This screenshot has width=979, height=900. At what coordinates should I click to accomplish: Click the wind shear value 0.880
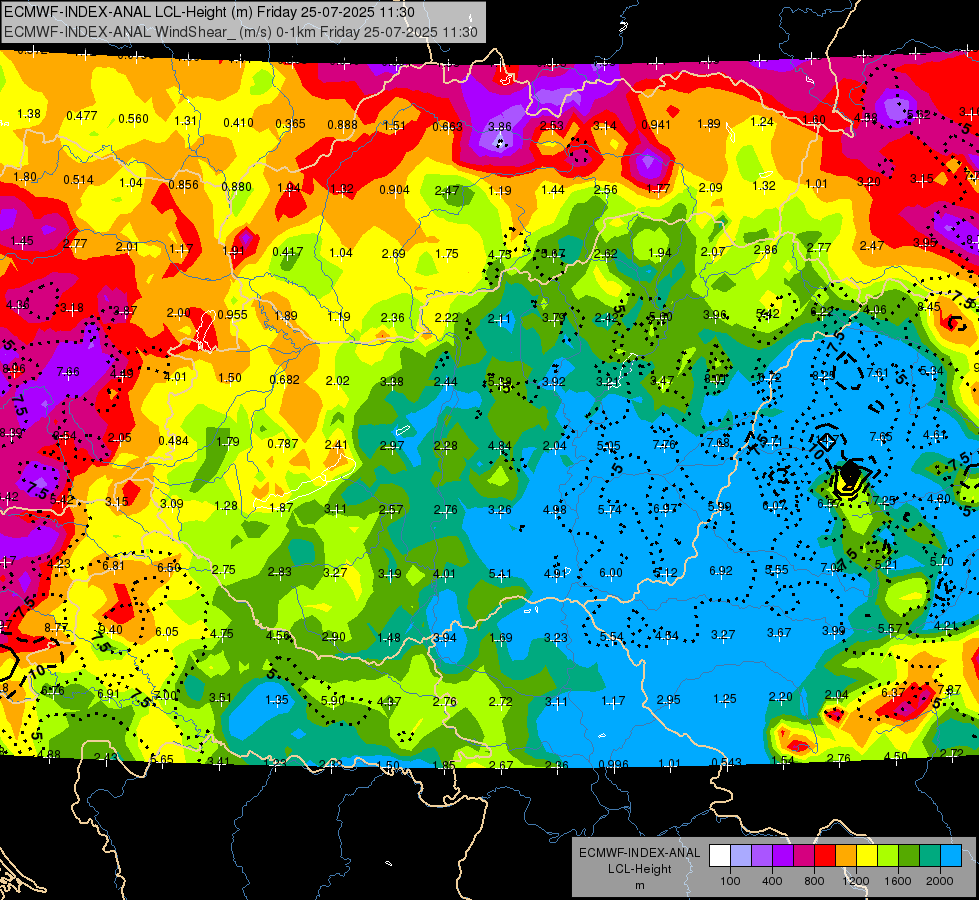(237, 187)
